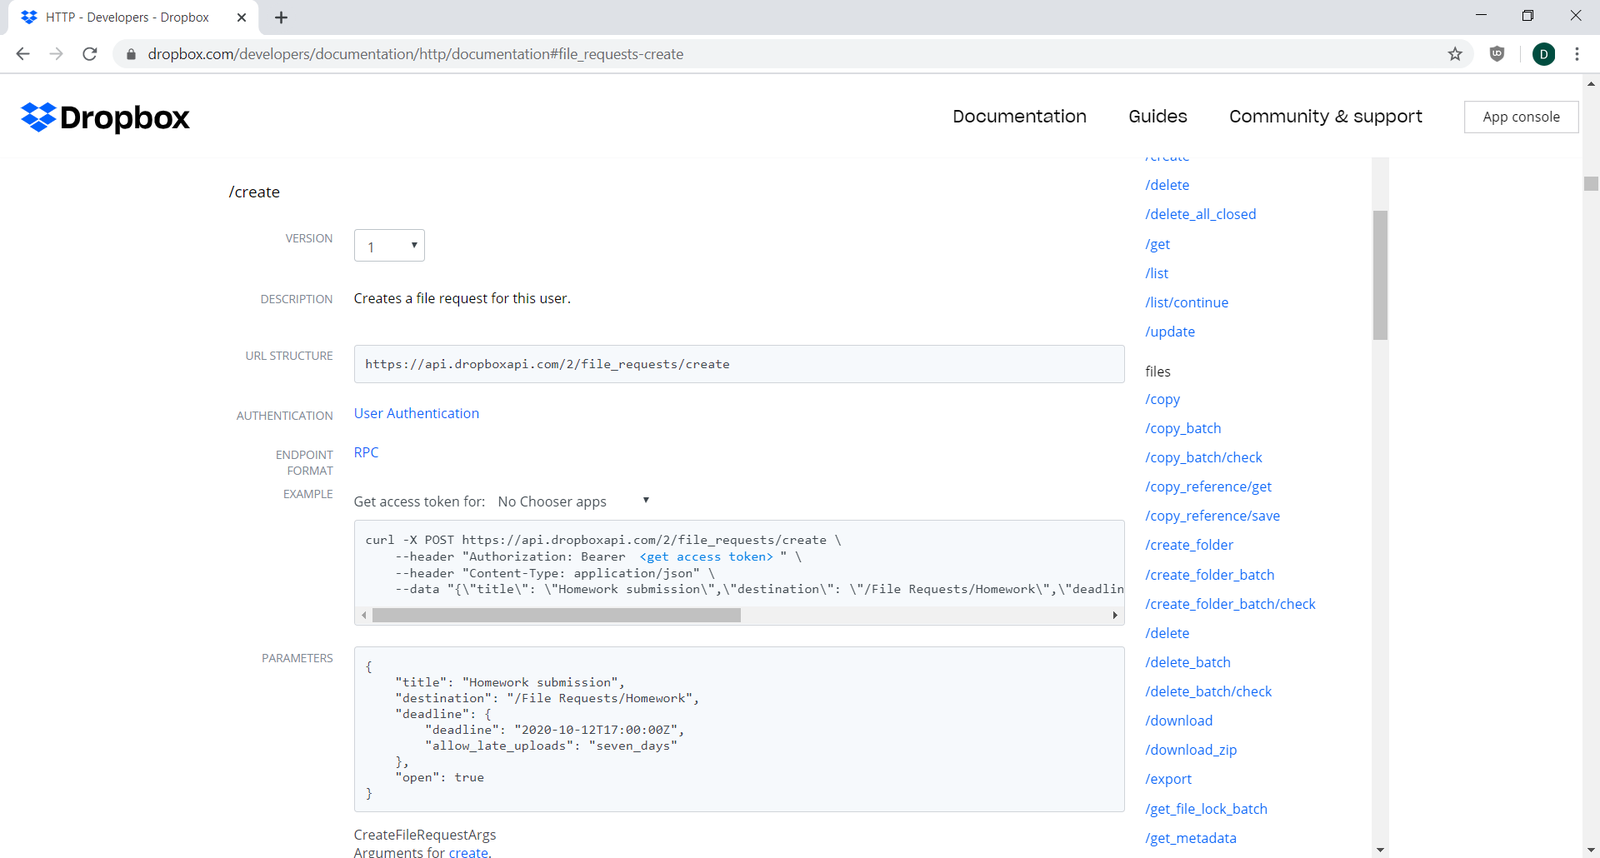Close the HTTP - Developers tab
The width and height of the screenshot is (1600, 858).
pyautogui.click(x=241, y=17)
